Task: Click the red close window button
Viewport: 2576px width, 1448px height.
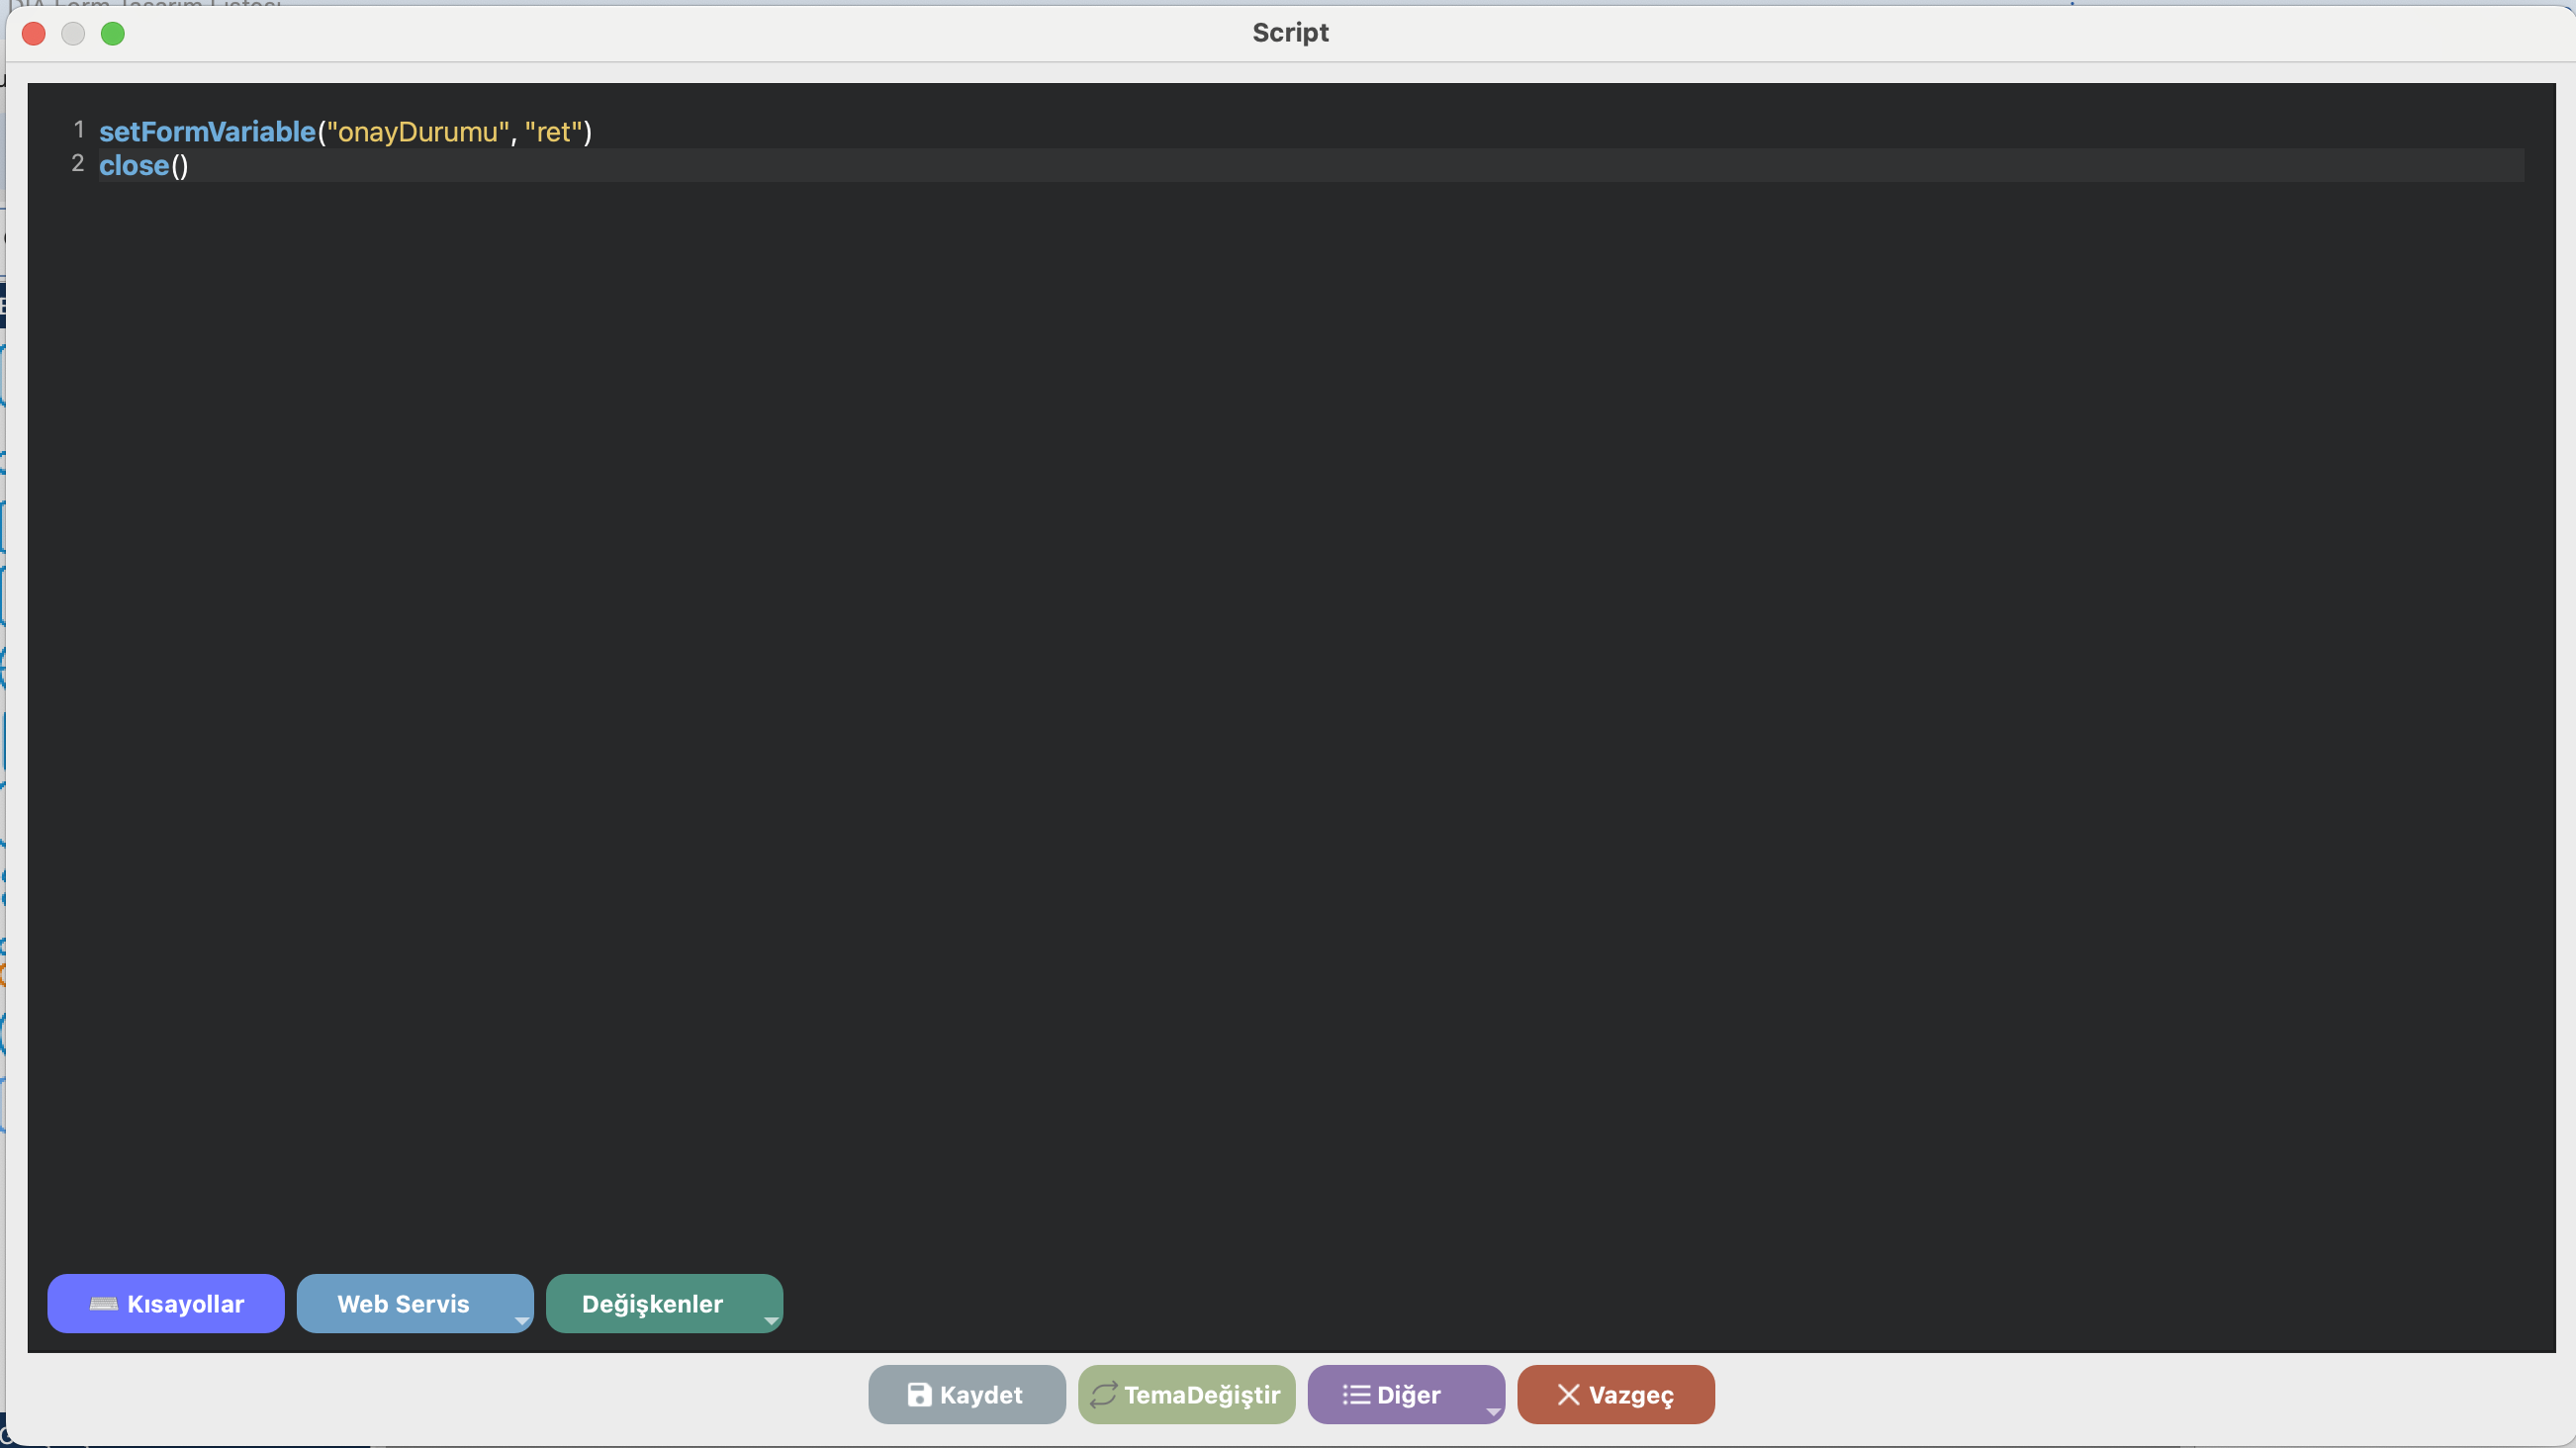Action: pos(34,34)
